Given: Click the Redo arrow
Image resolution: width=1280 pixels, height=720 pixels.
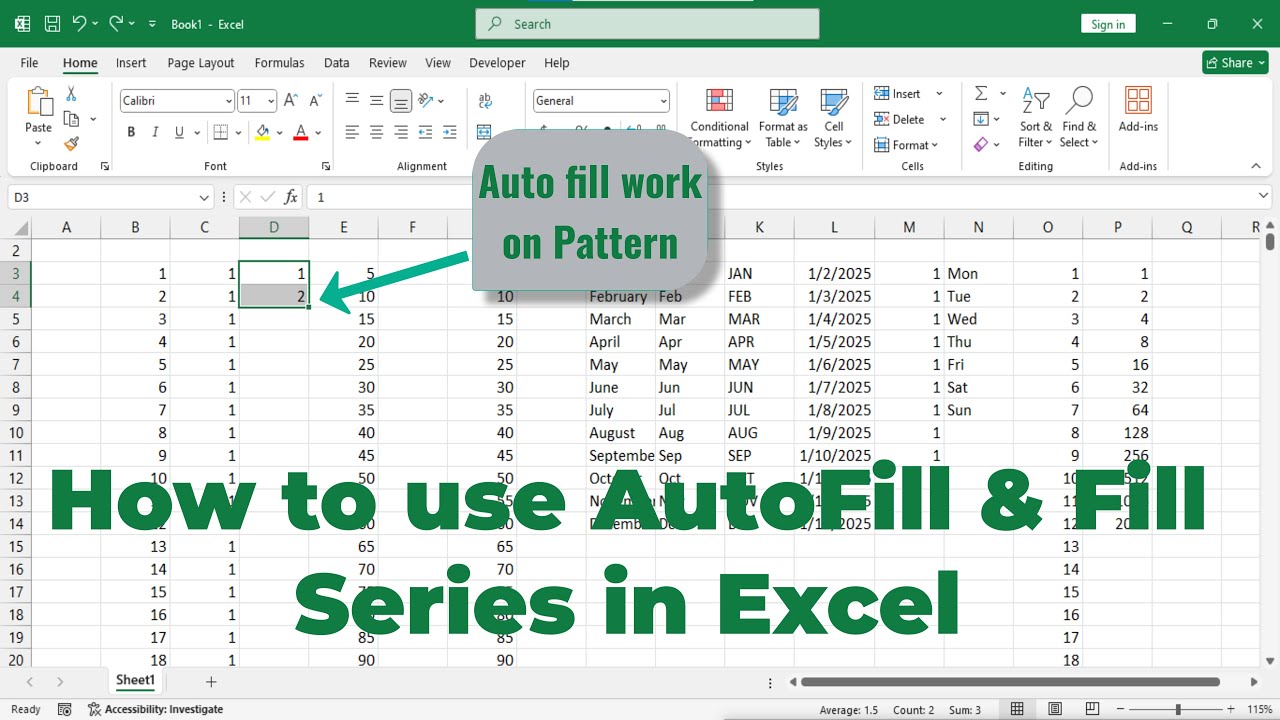Looking at the screenshot, I should coord(116,23).
